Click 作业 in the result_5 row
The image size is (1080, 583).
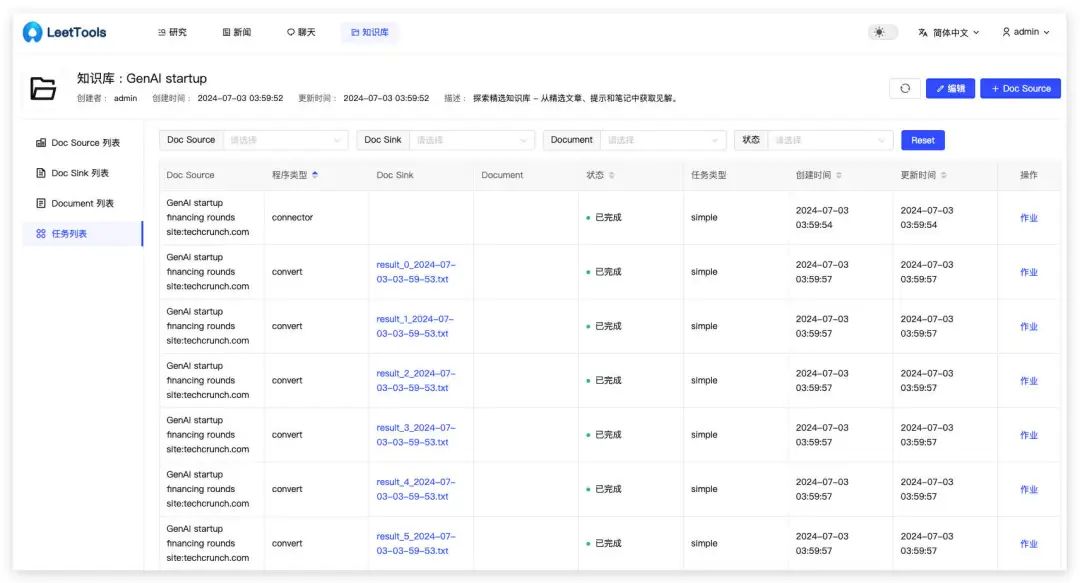(x=1028, y=544)
